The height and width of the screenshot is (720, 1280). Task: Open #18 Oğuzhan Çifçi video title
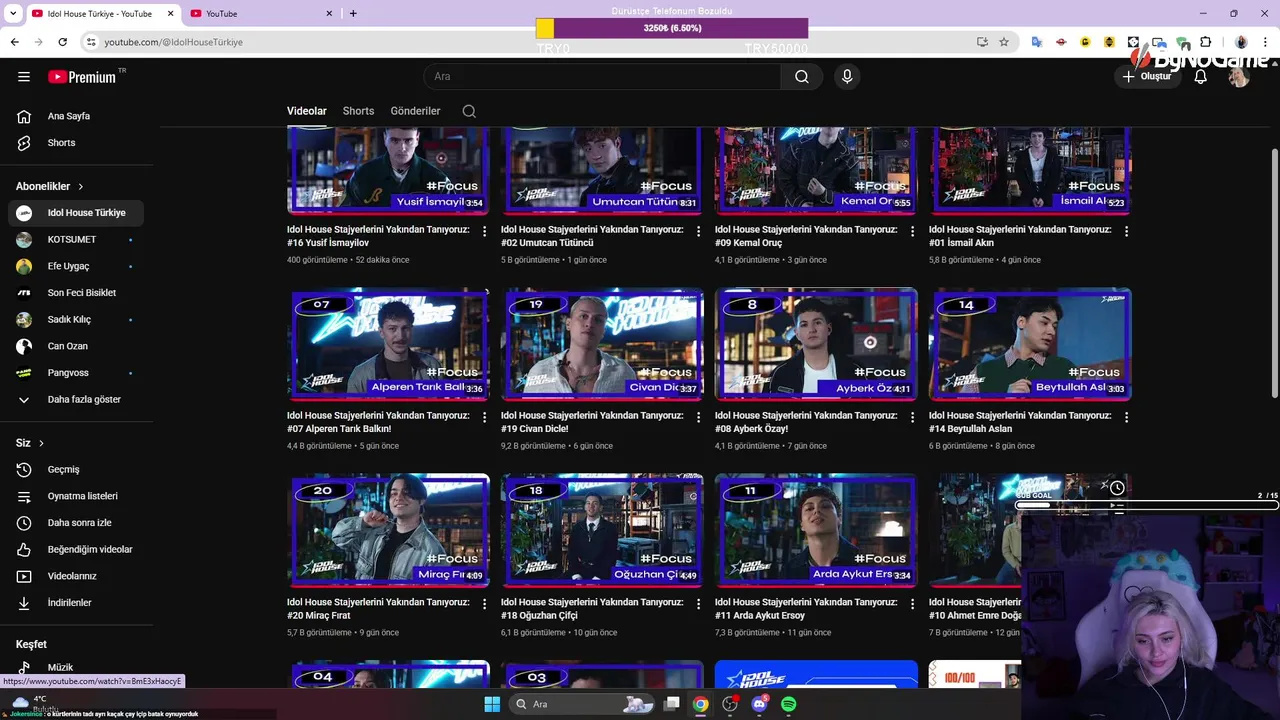(x=592, y=608)
